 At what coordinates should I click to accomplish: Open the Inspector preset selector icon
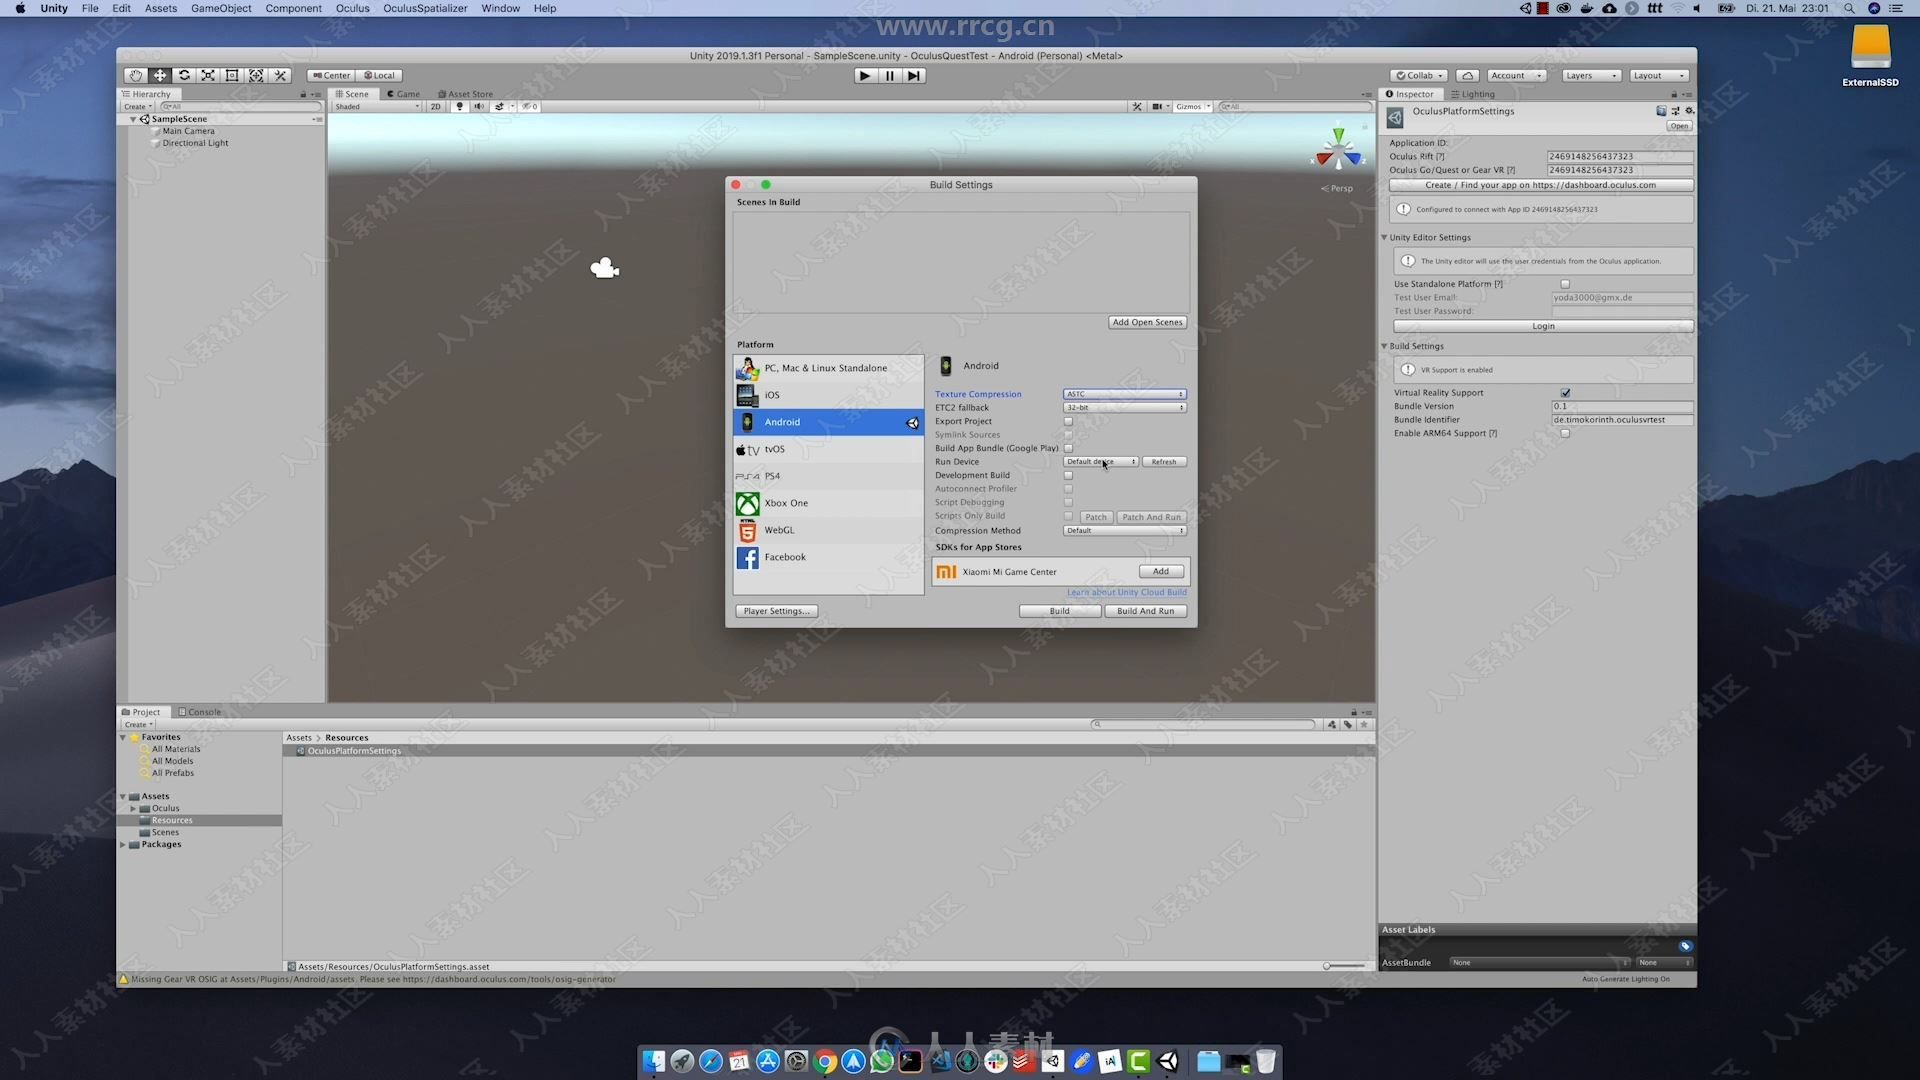click(1675, 111)
